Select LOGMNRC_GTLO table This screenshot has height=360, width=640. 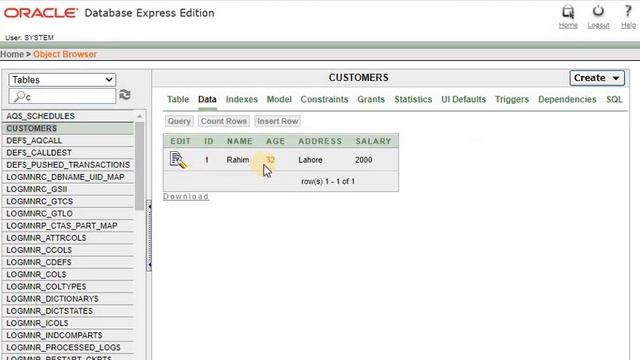(68, 213)
